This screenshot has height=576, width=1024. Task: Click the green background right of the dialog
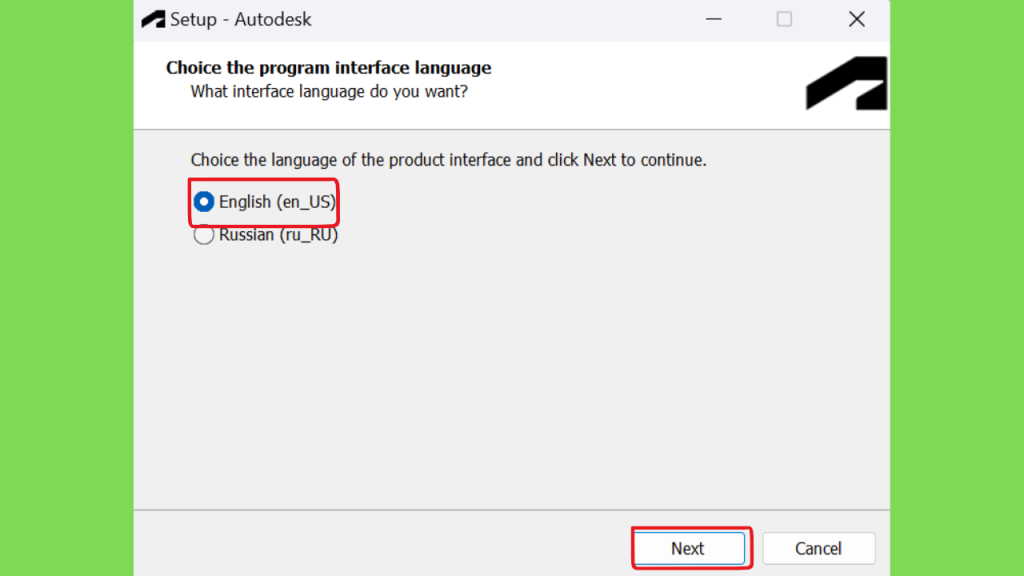pos(957,288)
